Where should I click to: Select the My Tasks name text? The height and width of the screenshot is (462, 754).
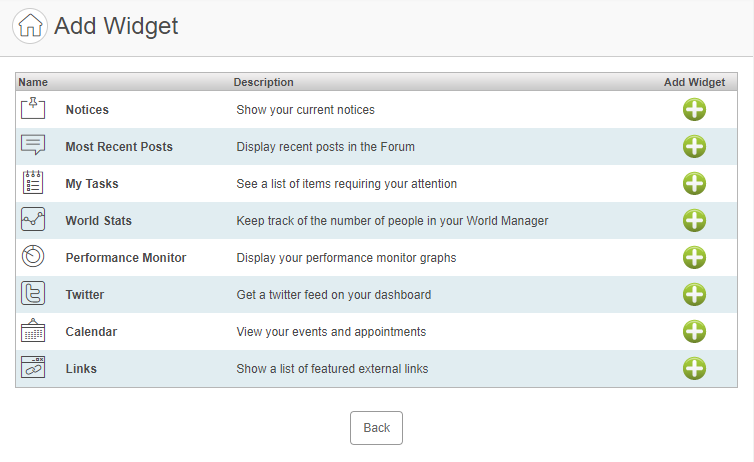click(x=92, y=184)
